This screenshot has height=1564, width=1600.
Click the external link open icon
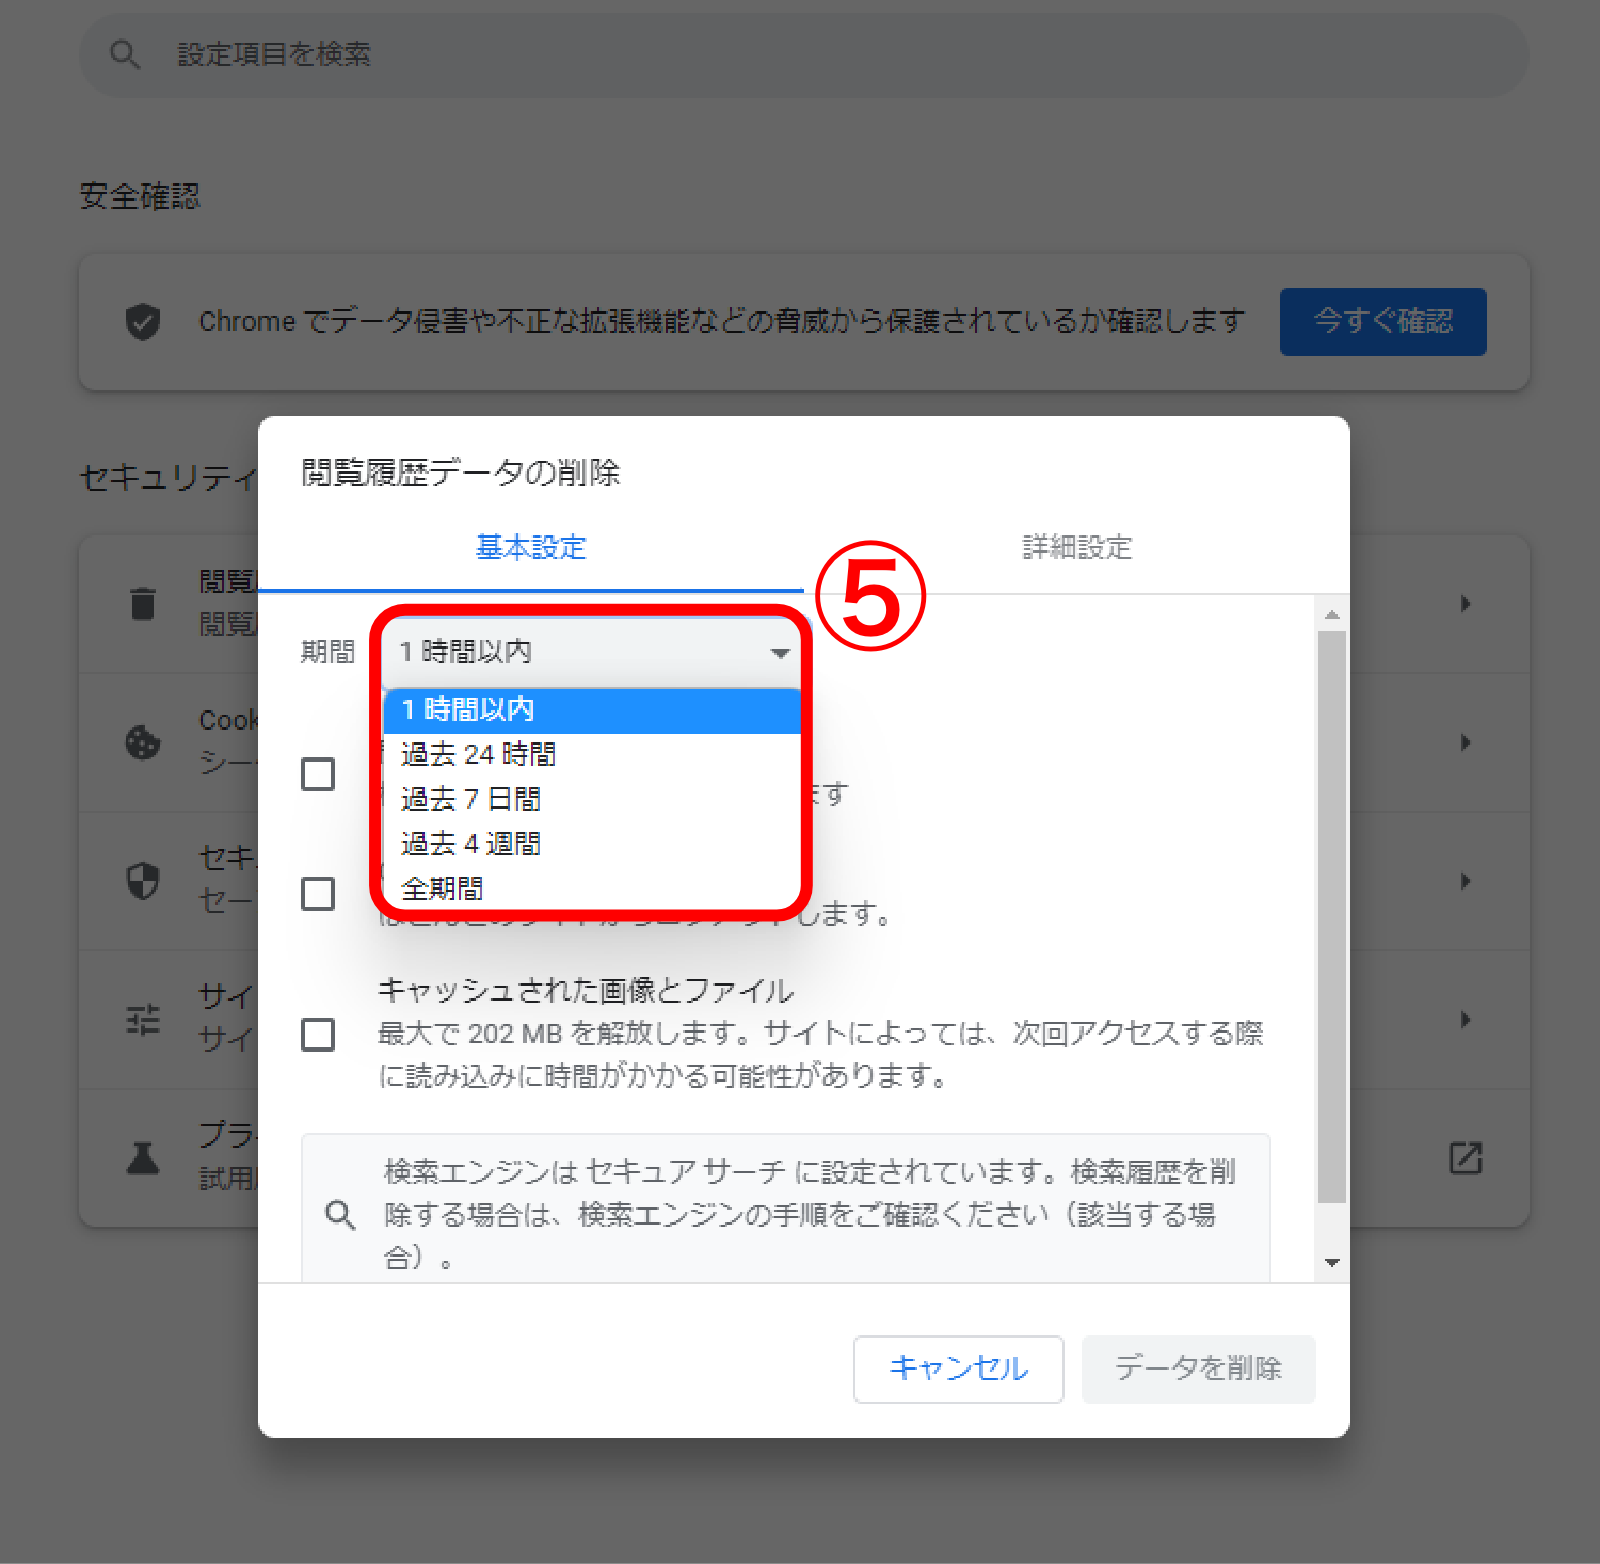coord(1466,1158)
